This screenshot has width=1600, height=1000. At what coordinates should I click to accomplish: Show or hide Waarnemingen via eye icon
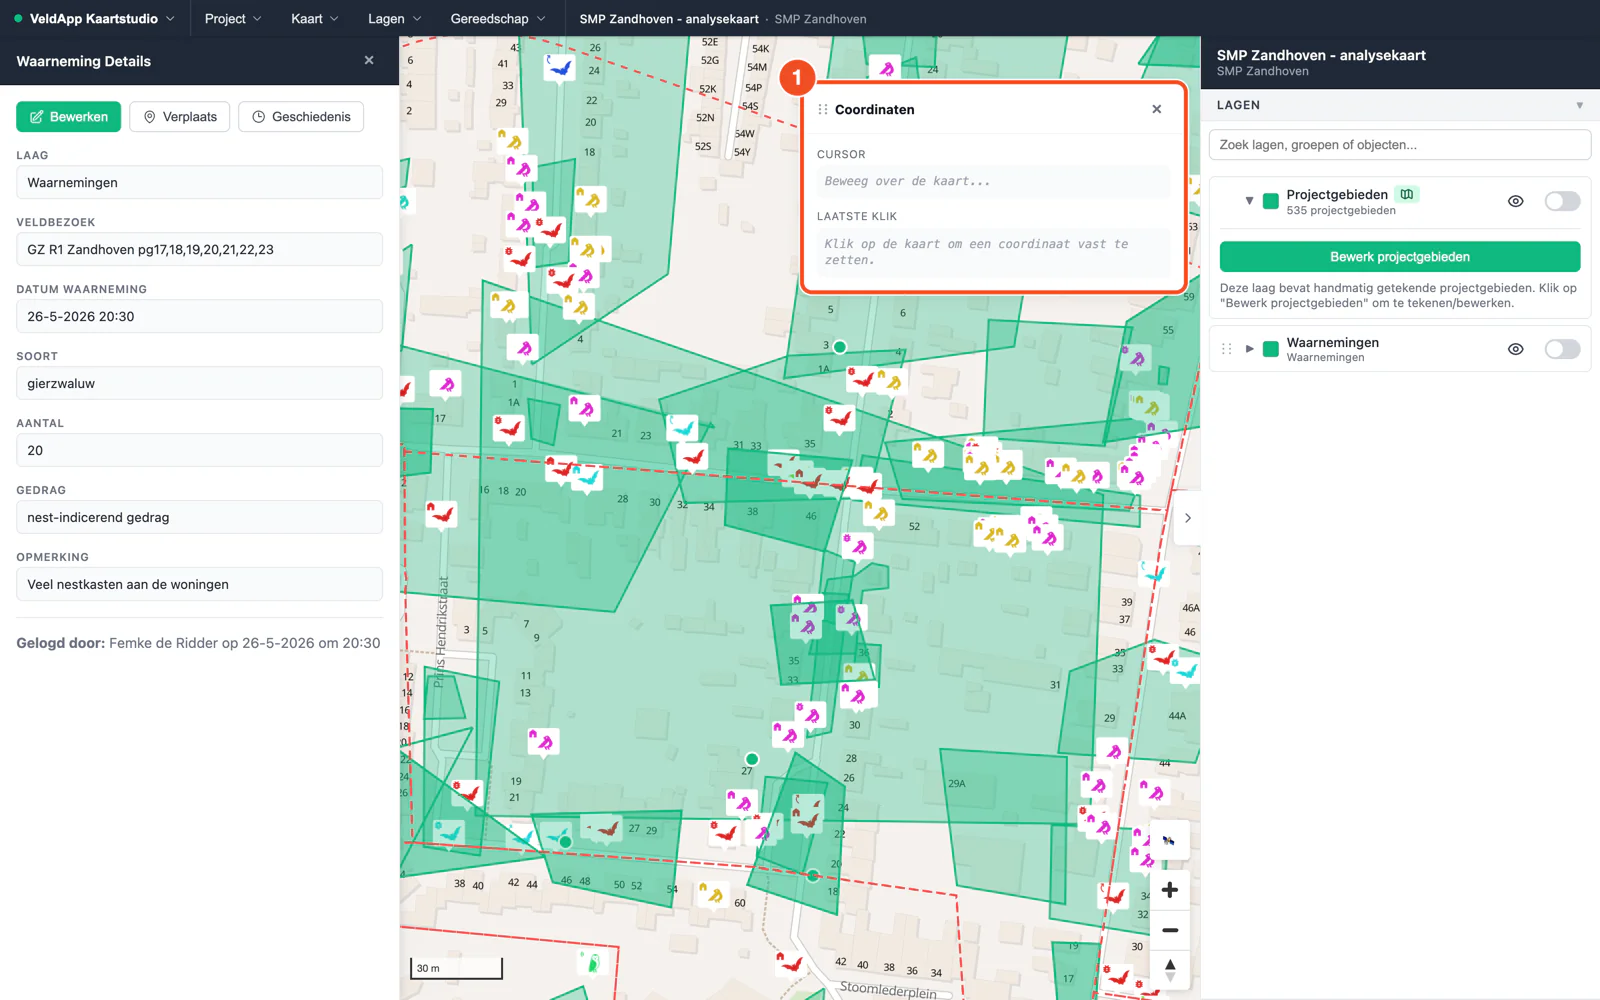[1516, 349]
